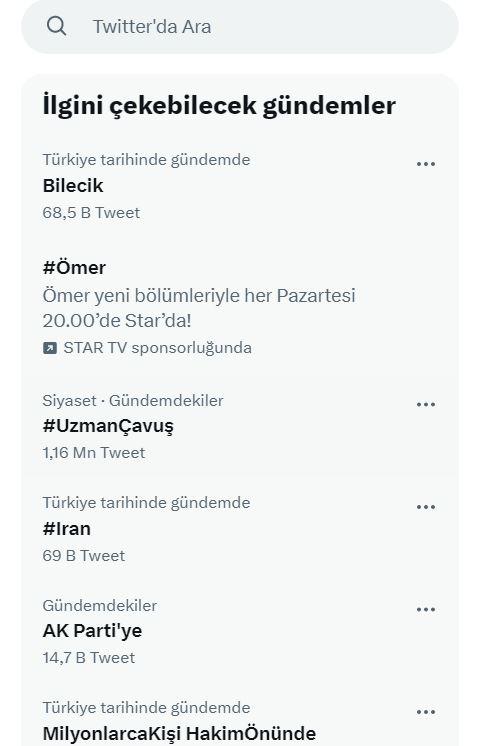Open the #Ömer promoted hashtag
This screenshot has height=746, width=483.
tap(74, 267)
